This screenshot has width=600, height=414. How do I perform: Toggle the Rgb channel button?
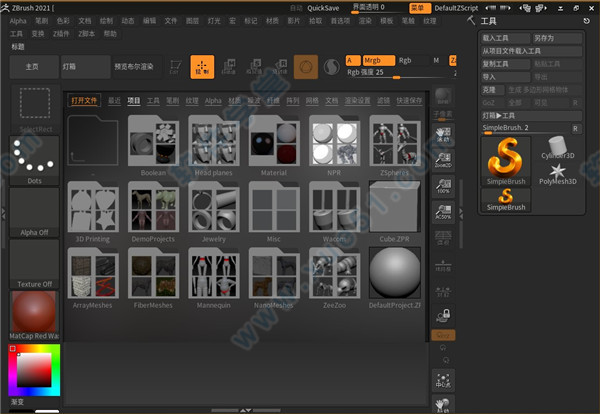click(406, 60)
